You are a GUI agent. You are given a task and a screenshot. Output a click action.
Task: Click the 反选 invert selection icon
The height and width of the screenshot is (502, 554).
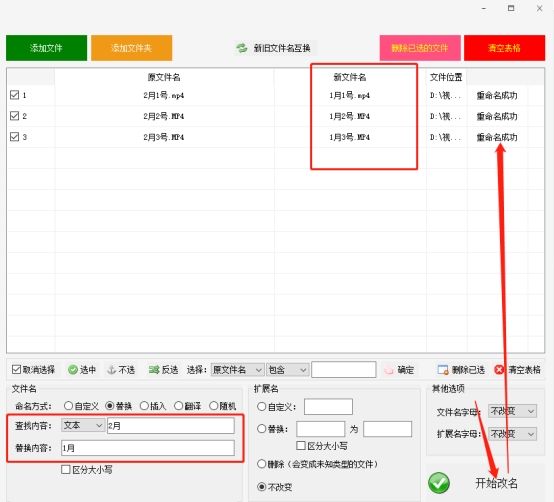tap(154, 370)
